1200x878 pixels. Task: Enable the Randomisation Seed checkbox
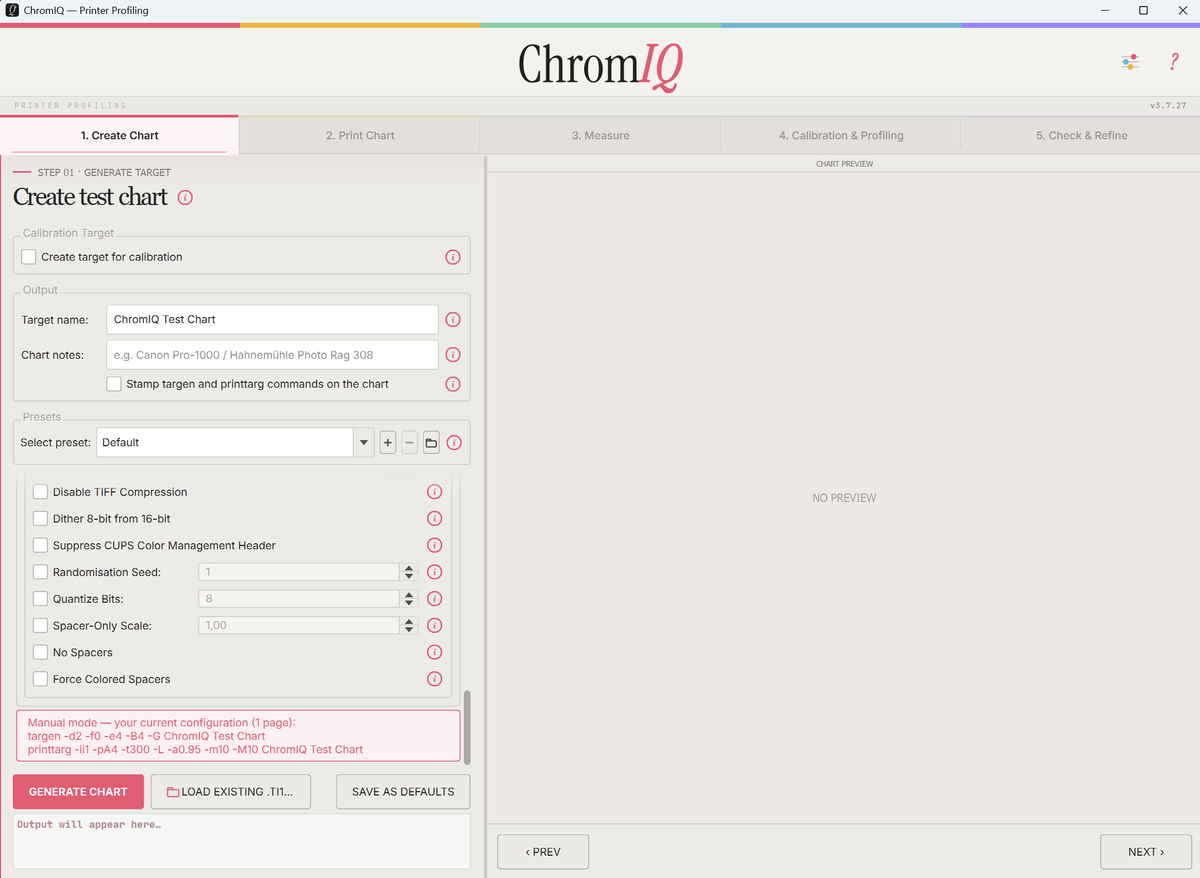coord(41,572)
